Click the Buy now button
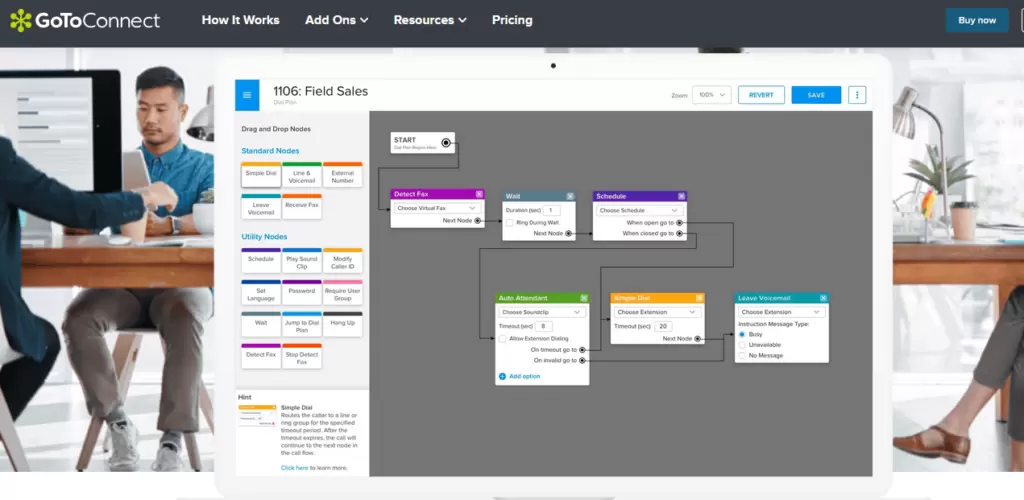Image resolution: width=1024 pixels, height=500 pixels. coord(977,20)
